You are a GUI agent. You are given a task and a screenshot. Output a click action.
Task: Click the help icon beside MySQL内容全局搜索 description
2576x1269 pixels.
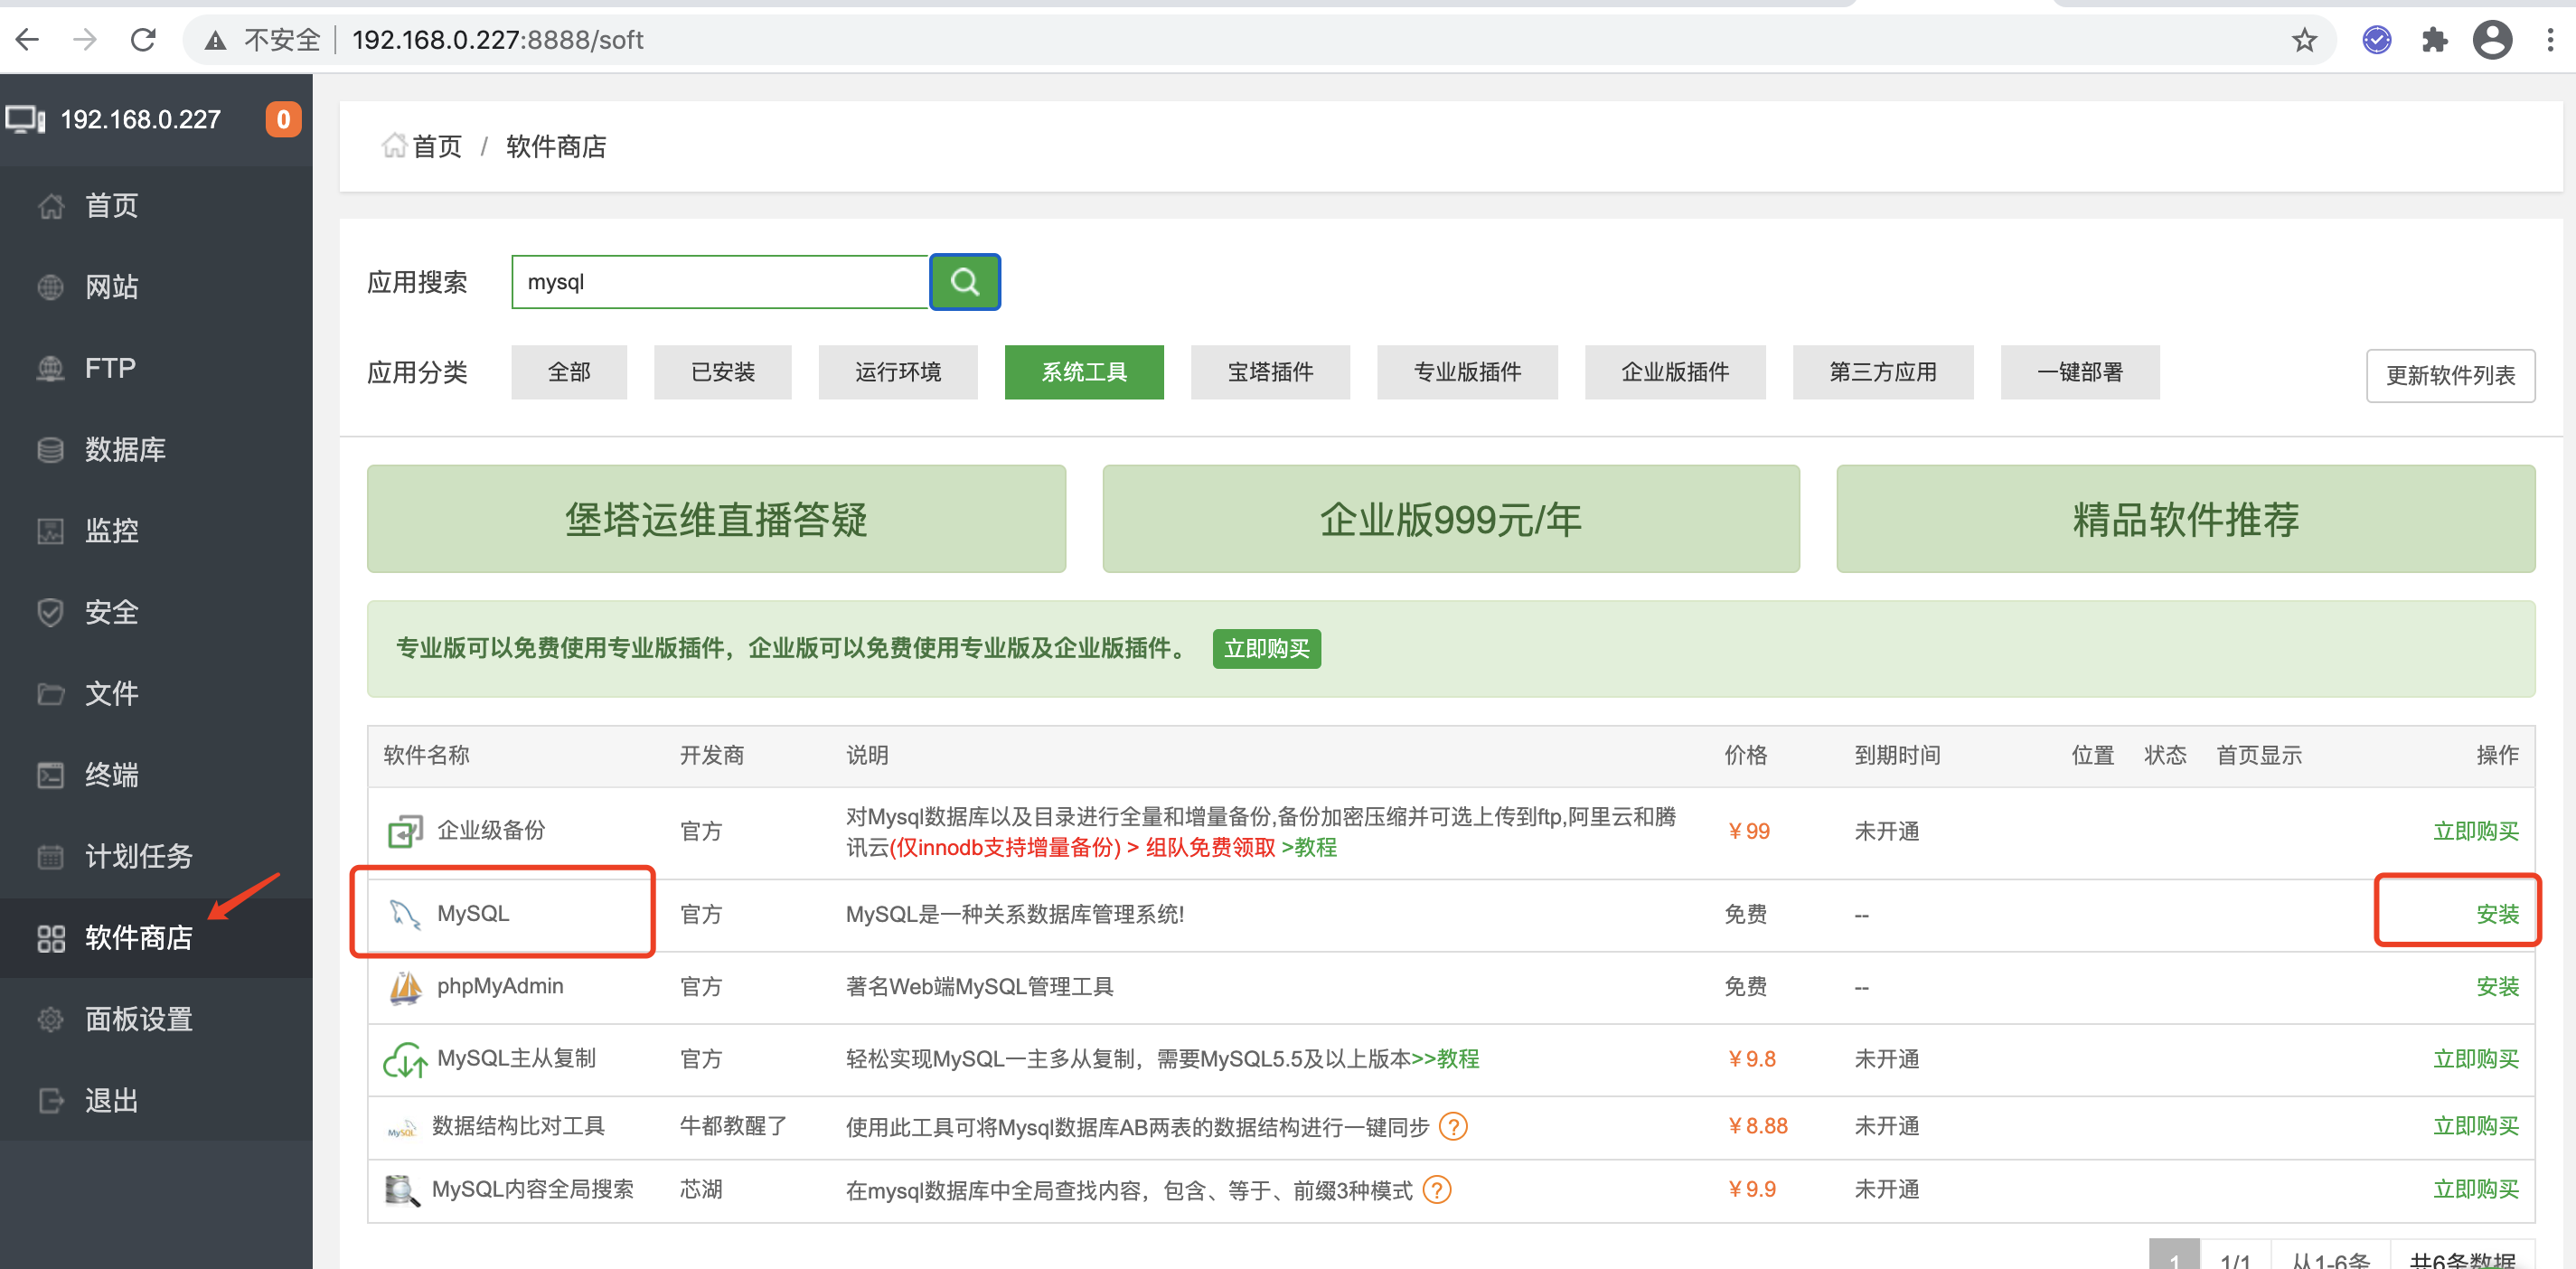(1437, 1190)
